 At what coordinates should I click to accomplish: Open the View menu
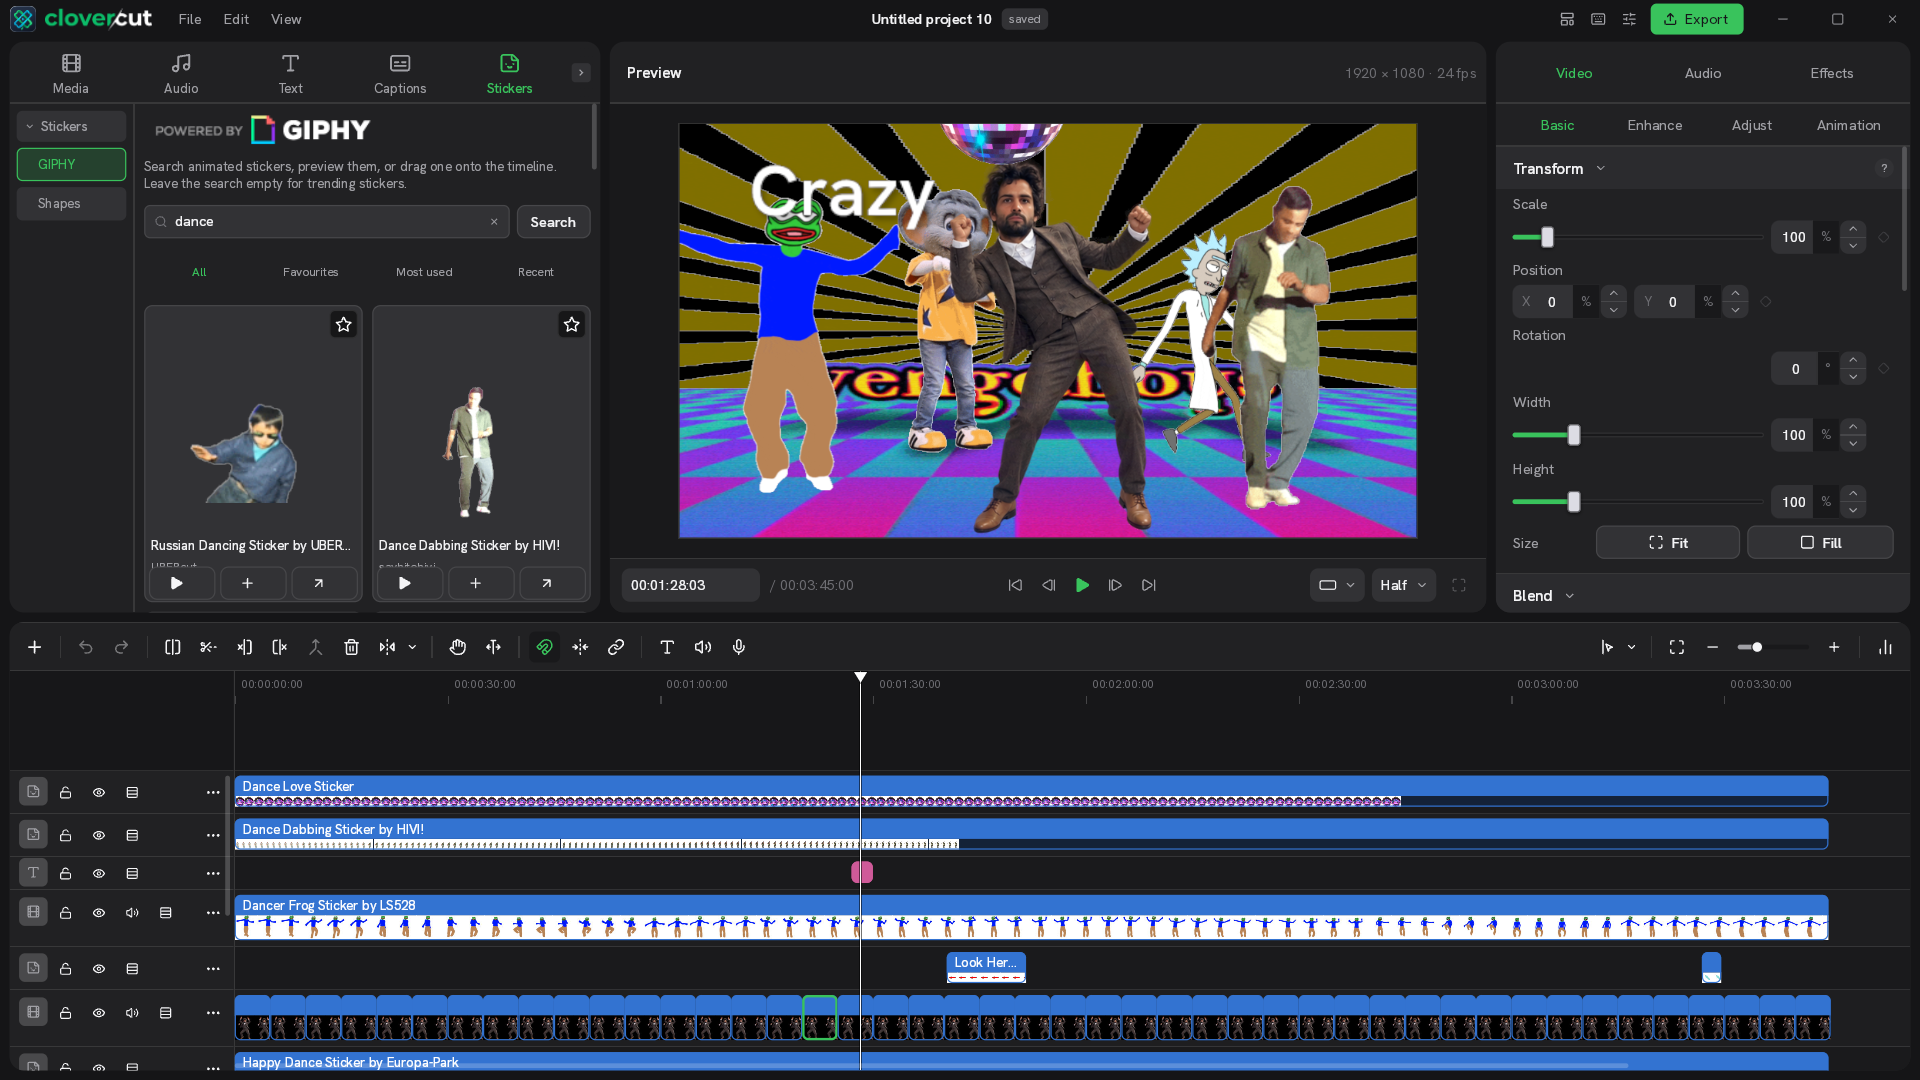[x=286, y=19]
